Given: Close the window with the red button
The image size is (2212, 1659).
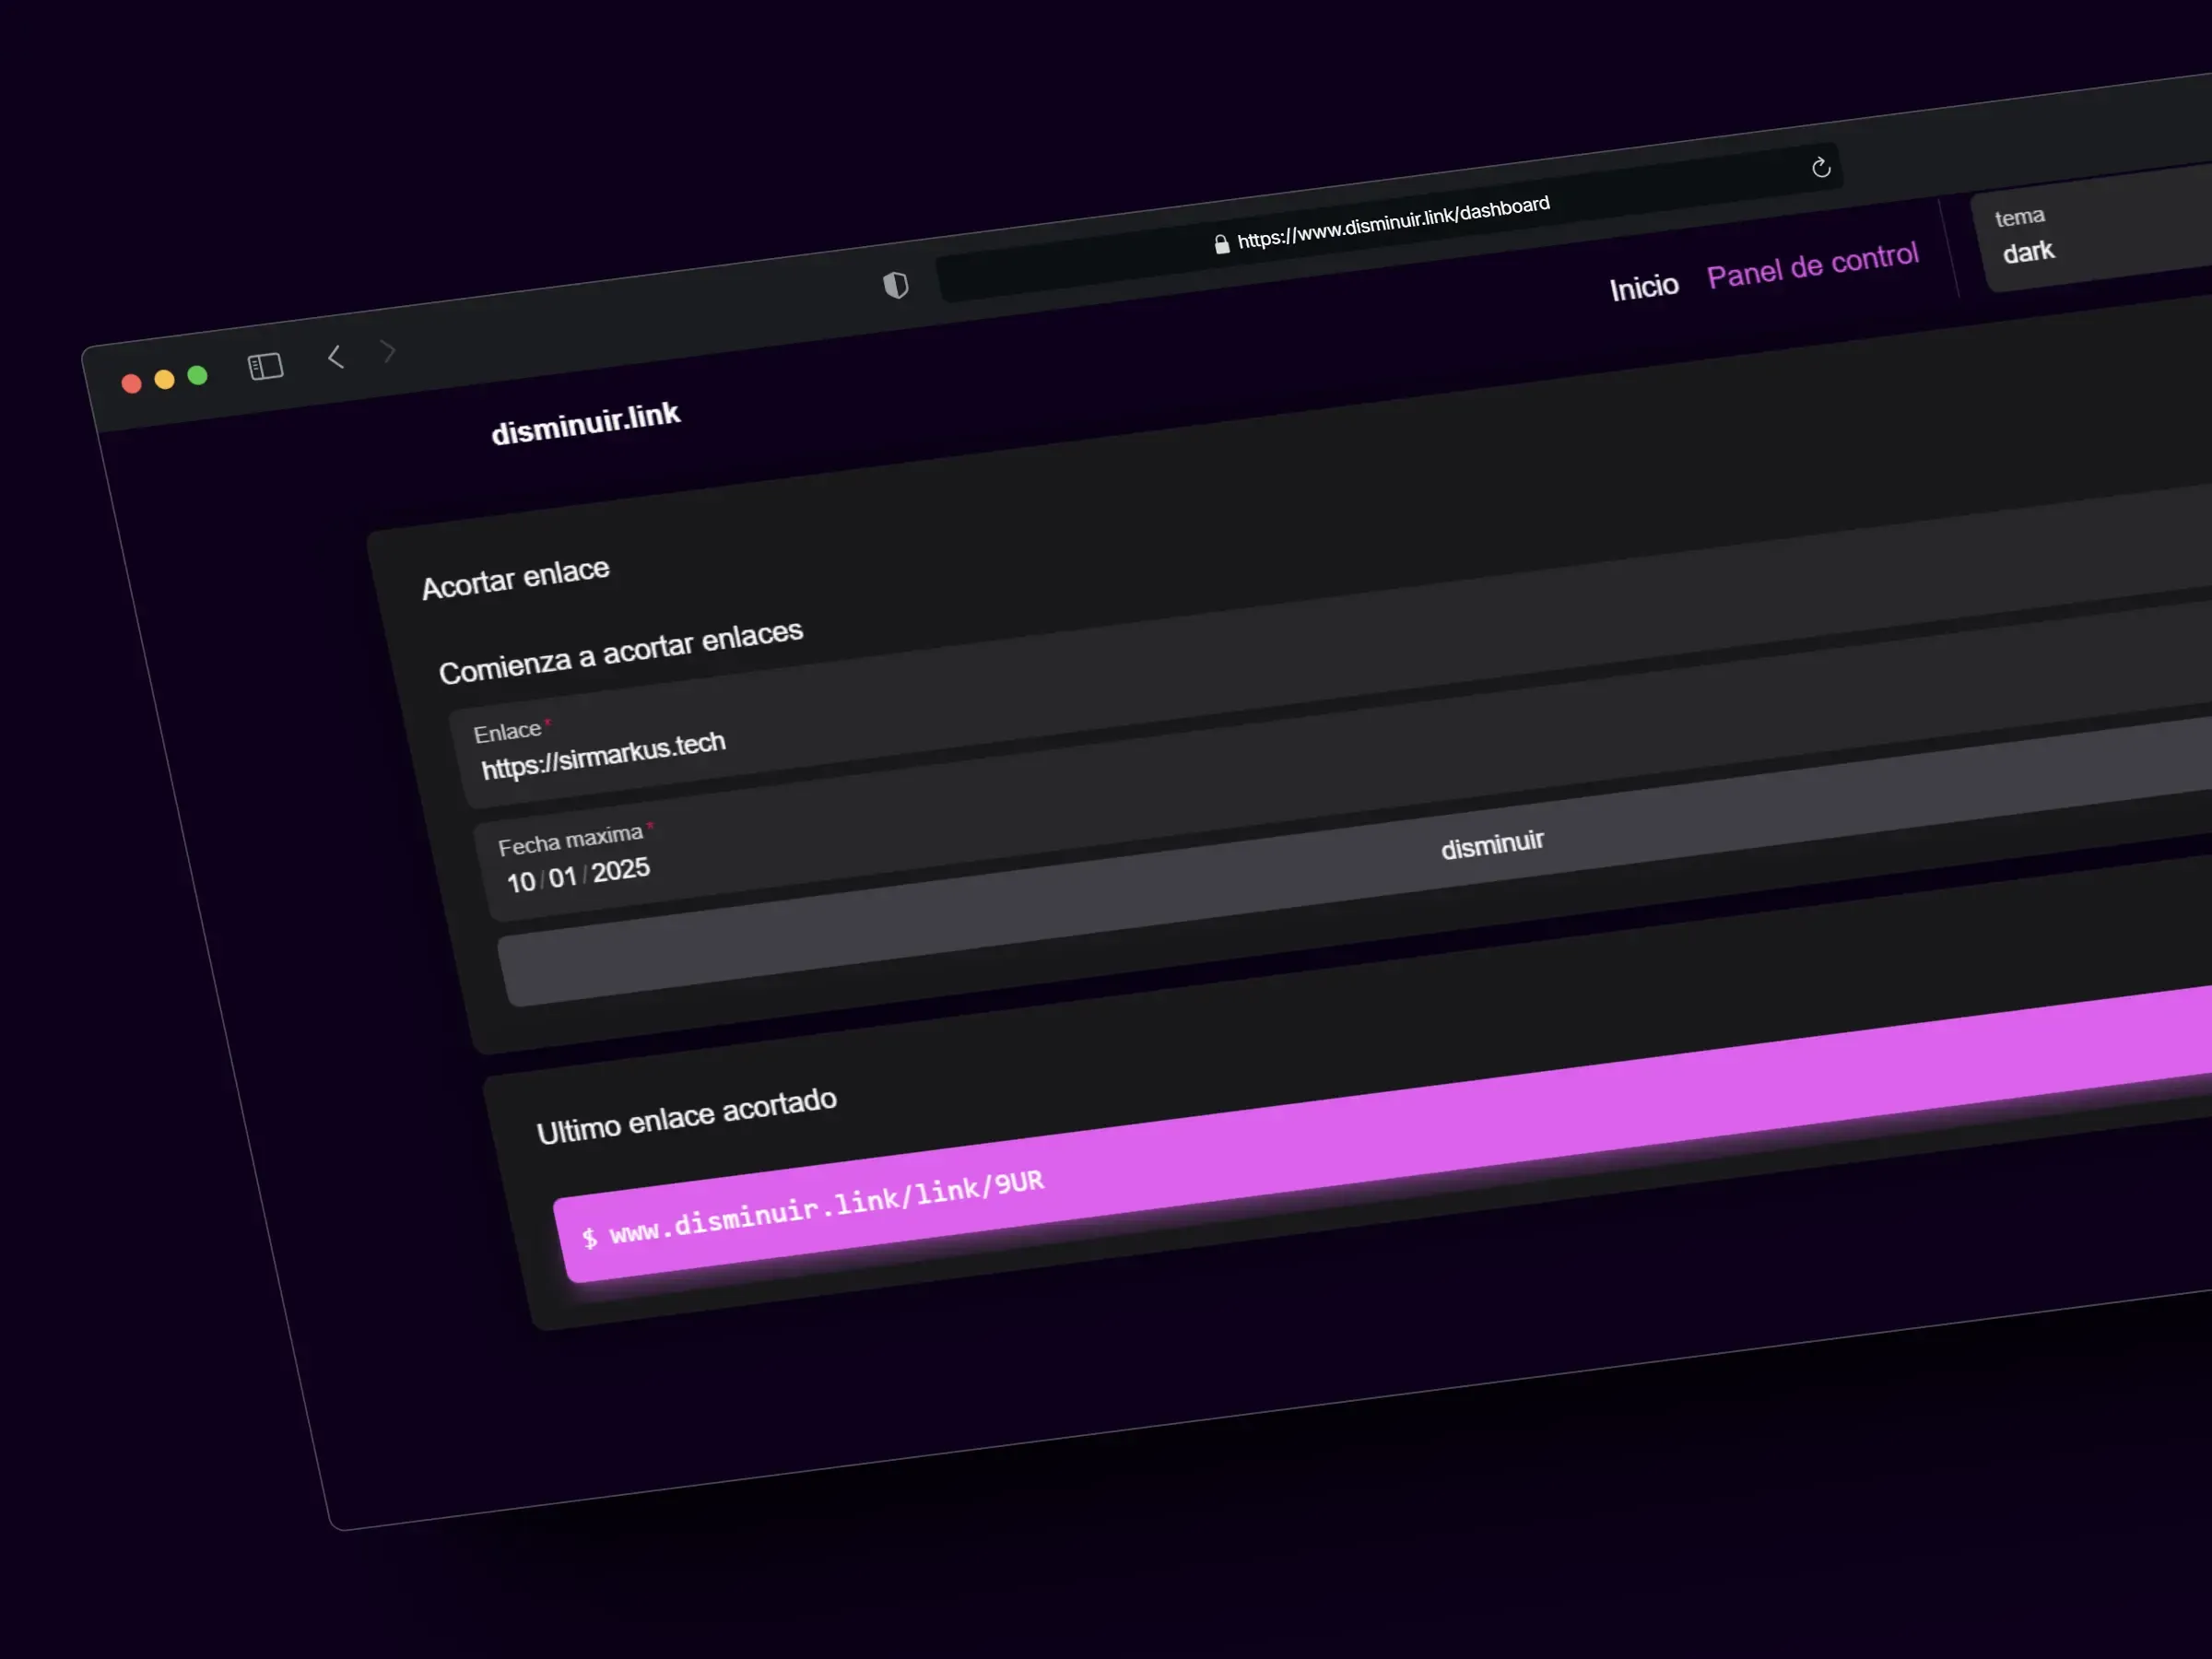Looking at the screenshot, I should tap(131, 384).
